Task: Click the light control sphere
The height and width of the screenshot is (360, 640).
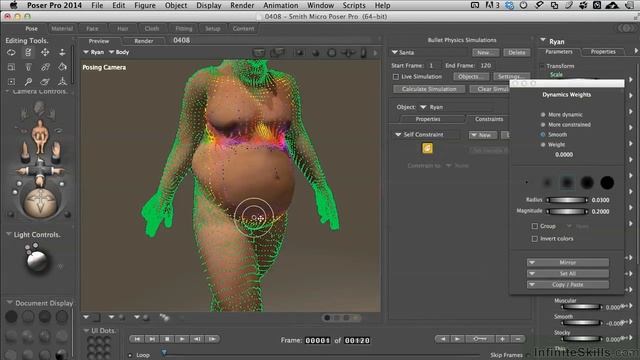Action: coord(37,260)
